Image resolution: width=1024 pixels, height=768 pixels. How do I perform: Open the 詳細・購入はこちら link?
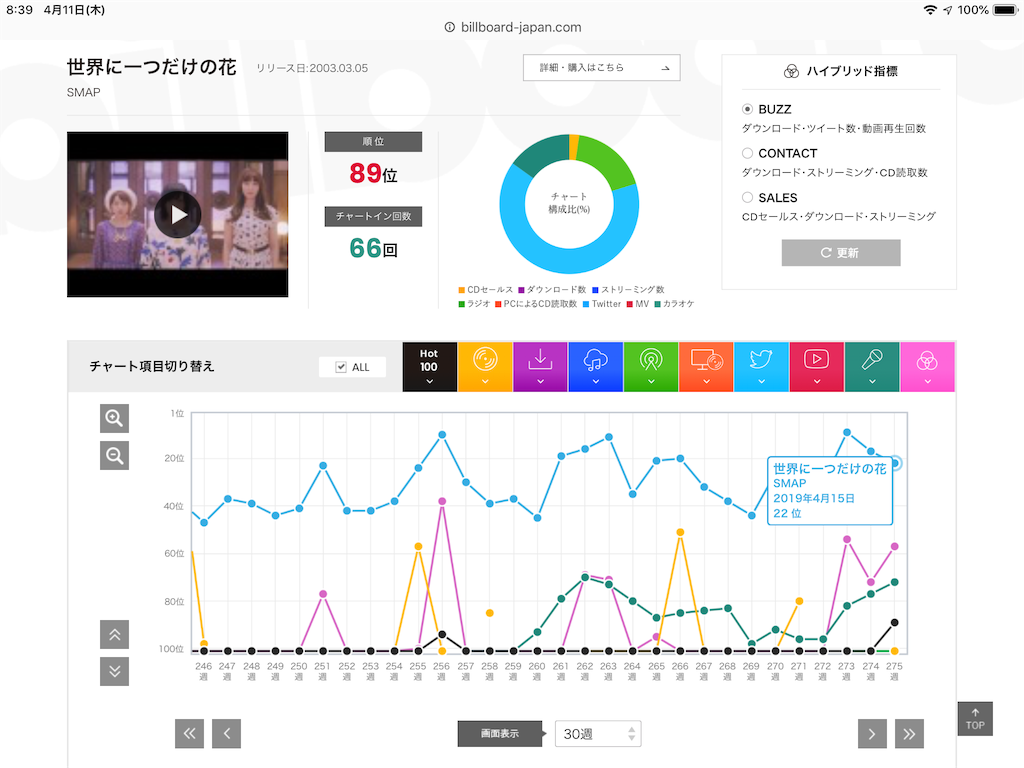601,68
